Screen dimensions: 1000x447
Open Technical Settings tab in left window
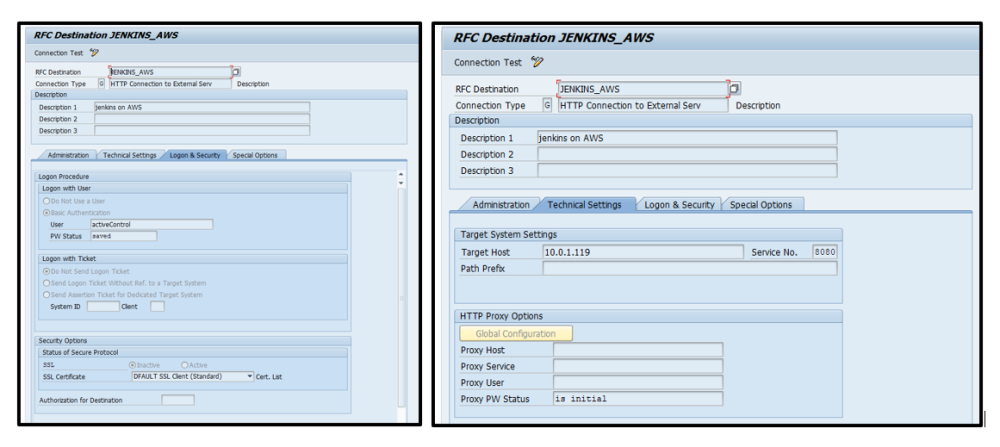click(129, 155)
